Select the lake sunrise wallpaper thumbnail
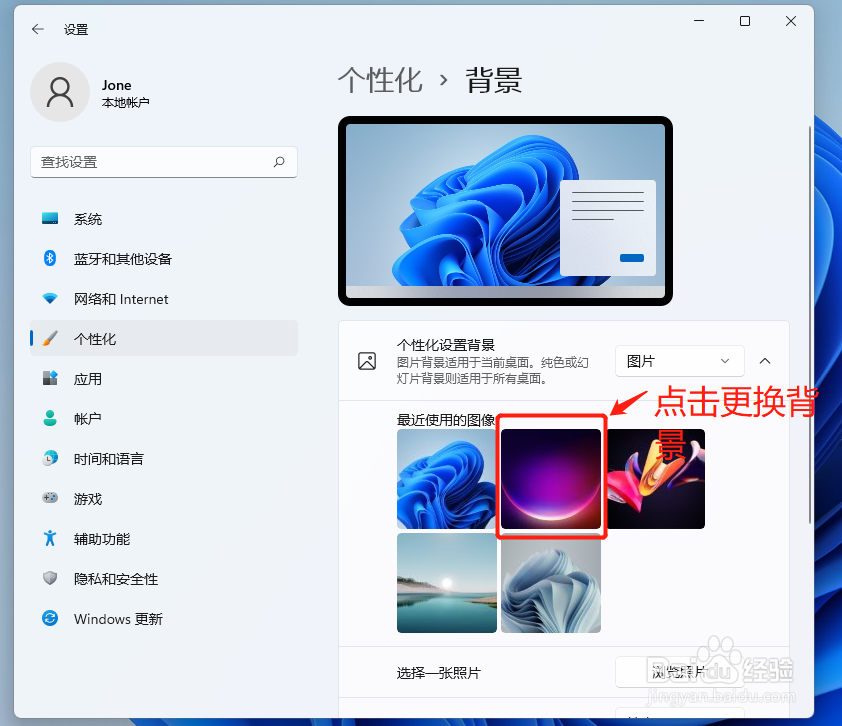This screenshot has width=842, height=726. click(446, 583)
